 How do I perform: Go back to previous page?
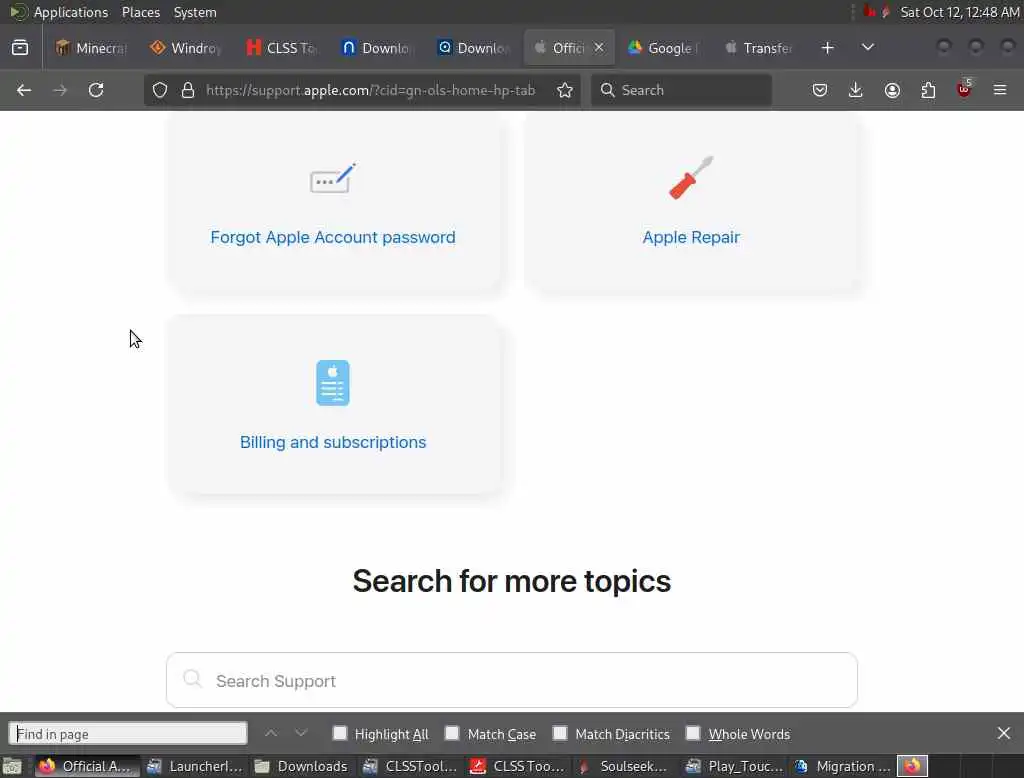point(24,90)
